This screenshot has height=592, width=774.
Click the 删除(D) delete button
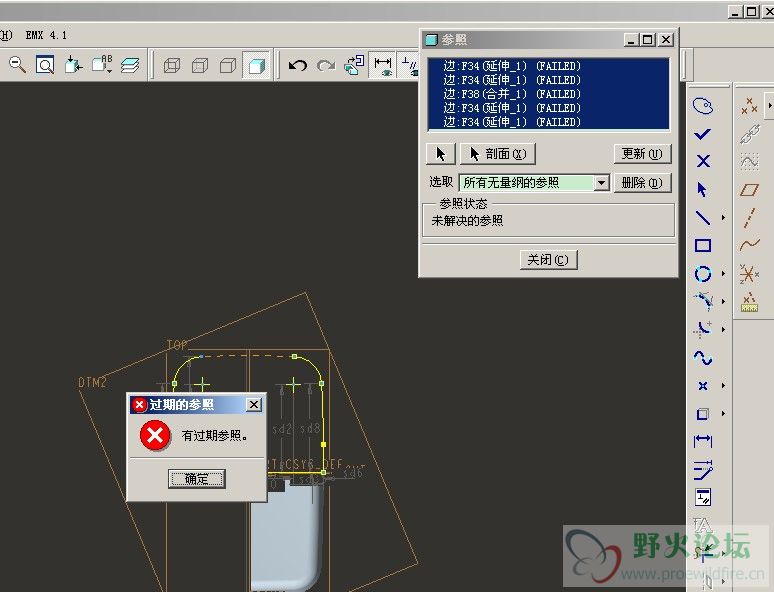[x=642, y=183]
